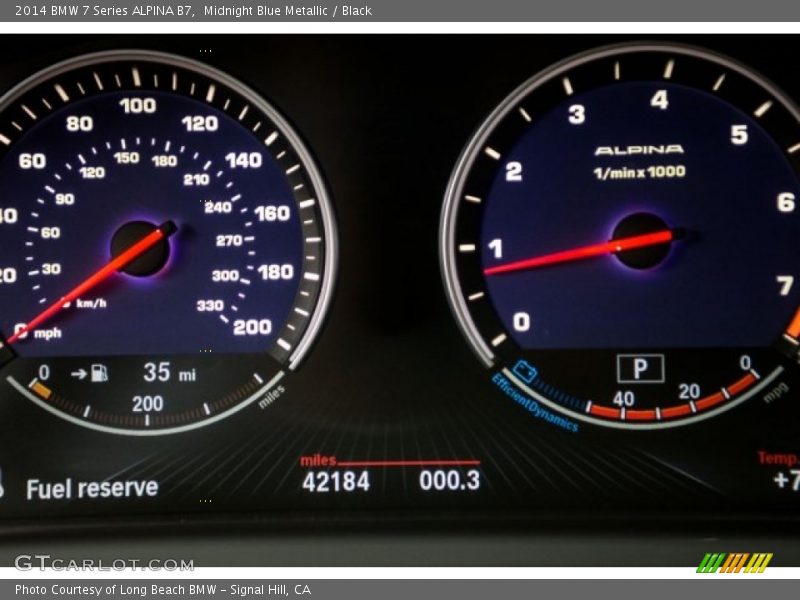Select the 42184 odometer reading
This screenshot has height=600, width=800.
[x=336, y=481]
